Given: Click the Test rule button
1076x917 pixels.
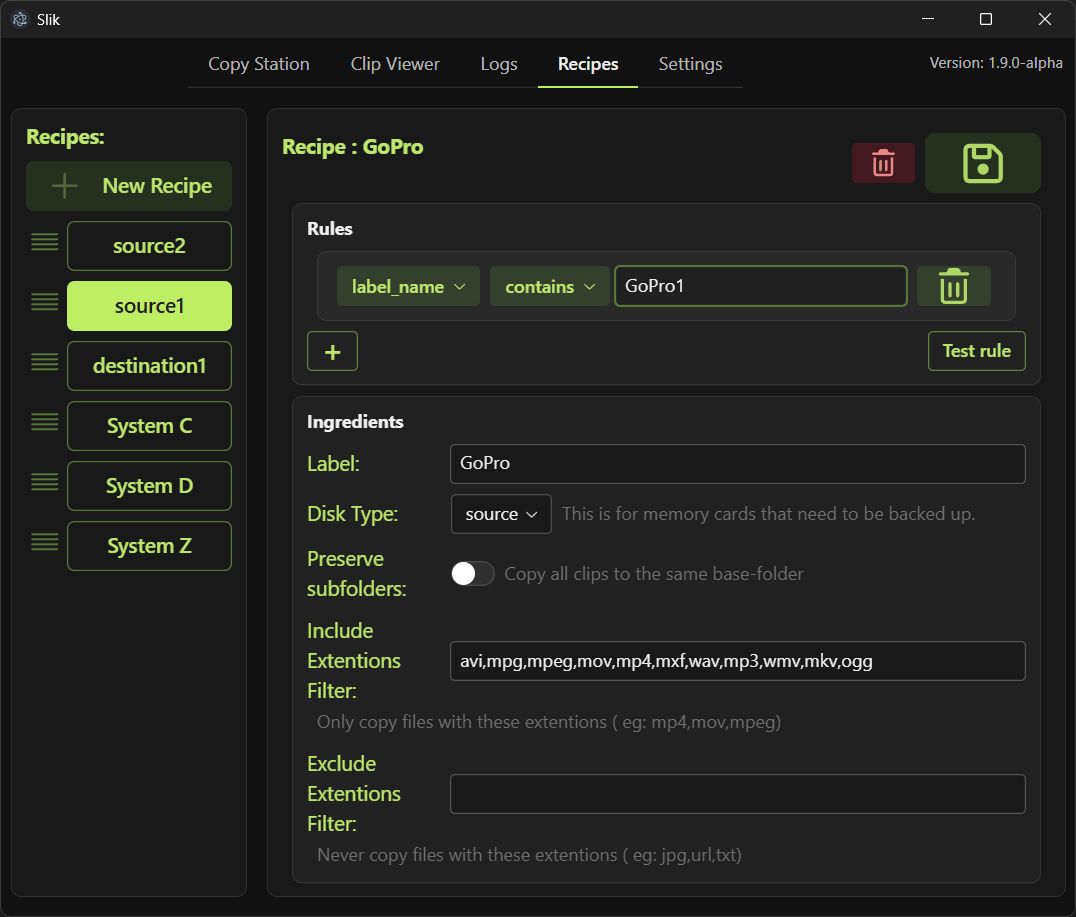Looking at the screenshot, I should pos(976,351).
